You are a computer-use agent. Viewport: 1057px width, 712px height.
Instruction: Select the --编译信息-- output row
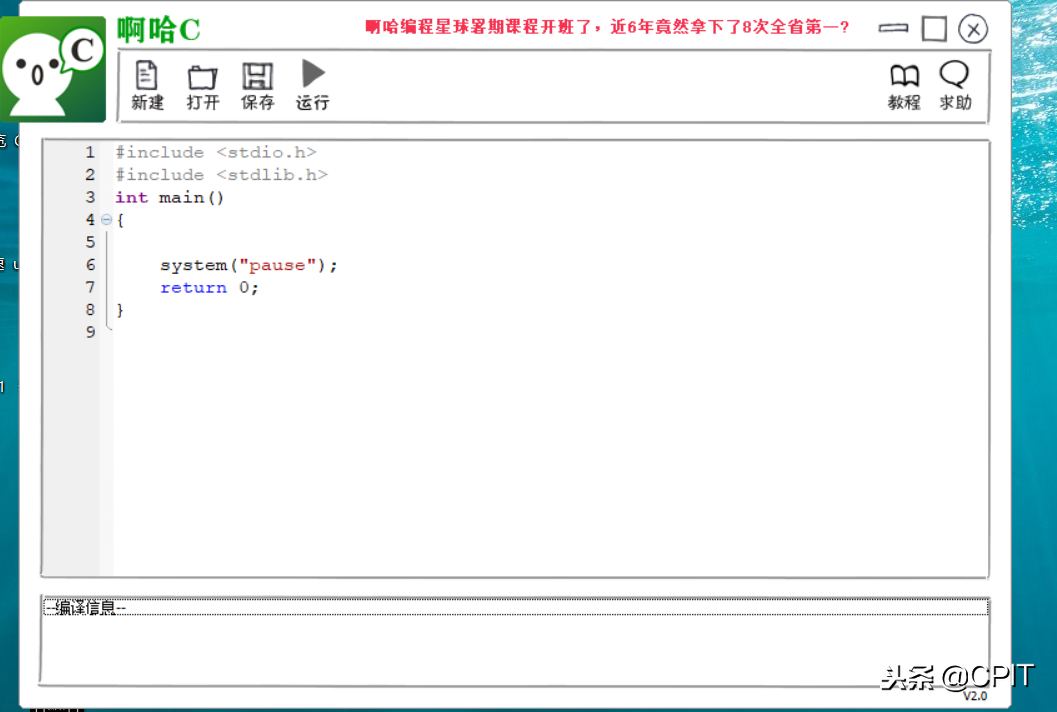[x=516, y=607]
